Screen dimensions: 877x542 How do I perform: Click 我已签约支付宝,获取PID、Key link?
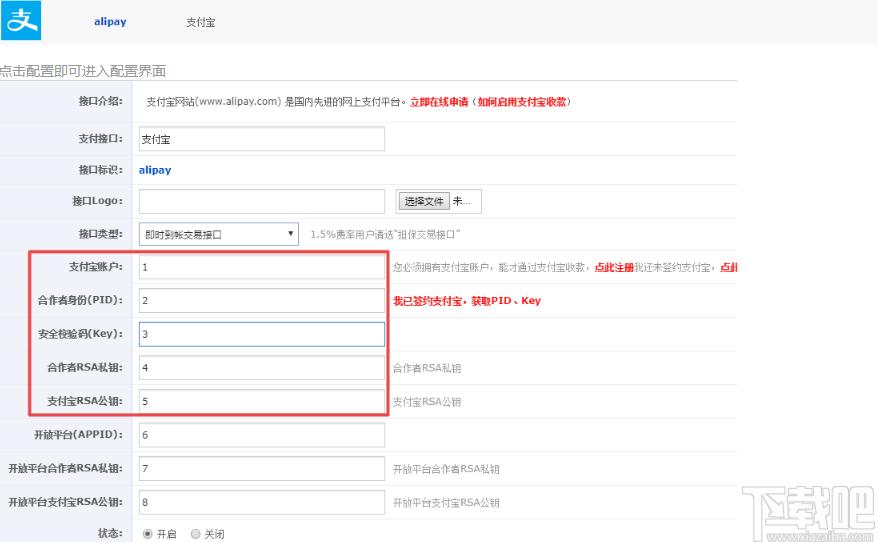pyautogui.click(x=467, y=301)
